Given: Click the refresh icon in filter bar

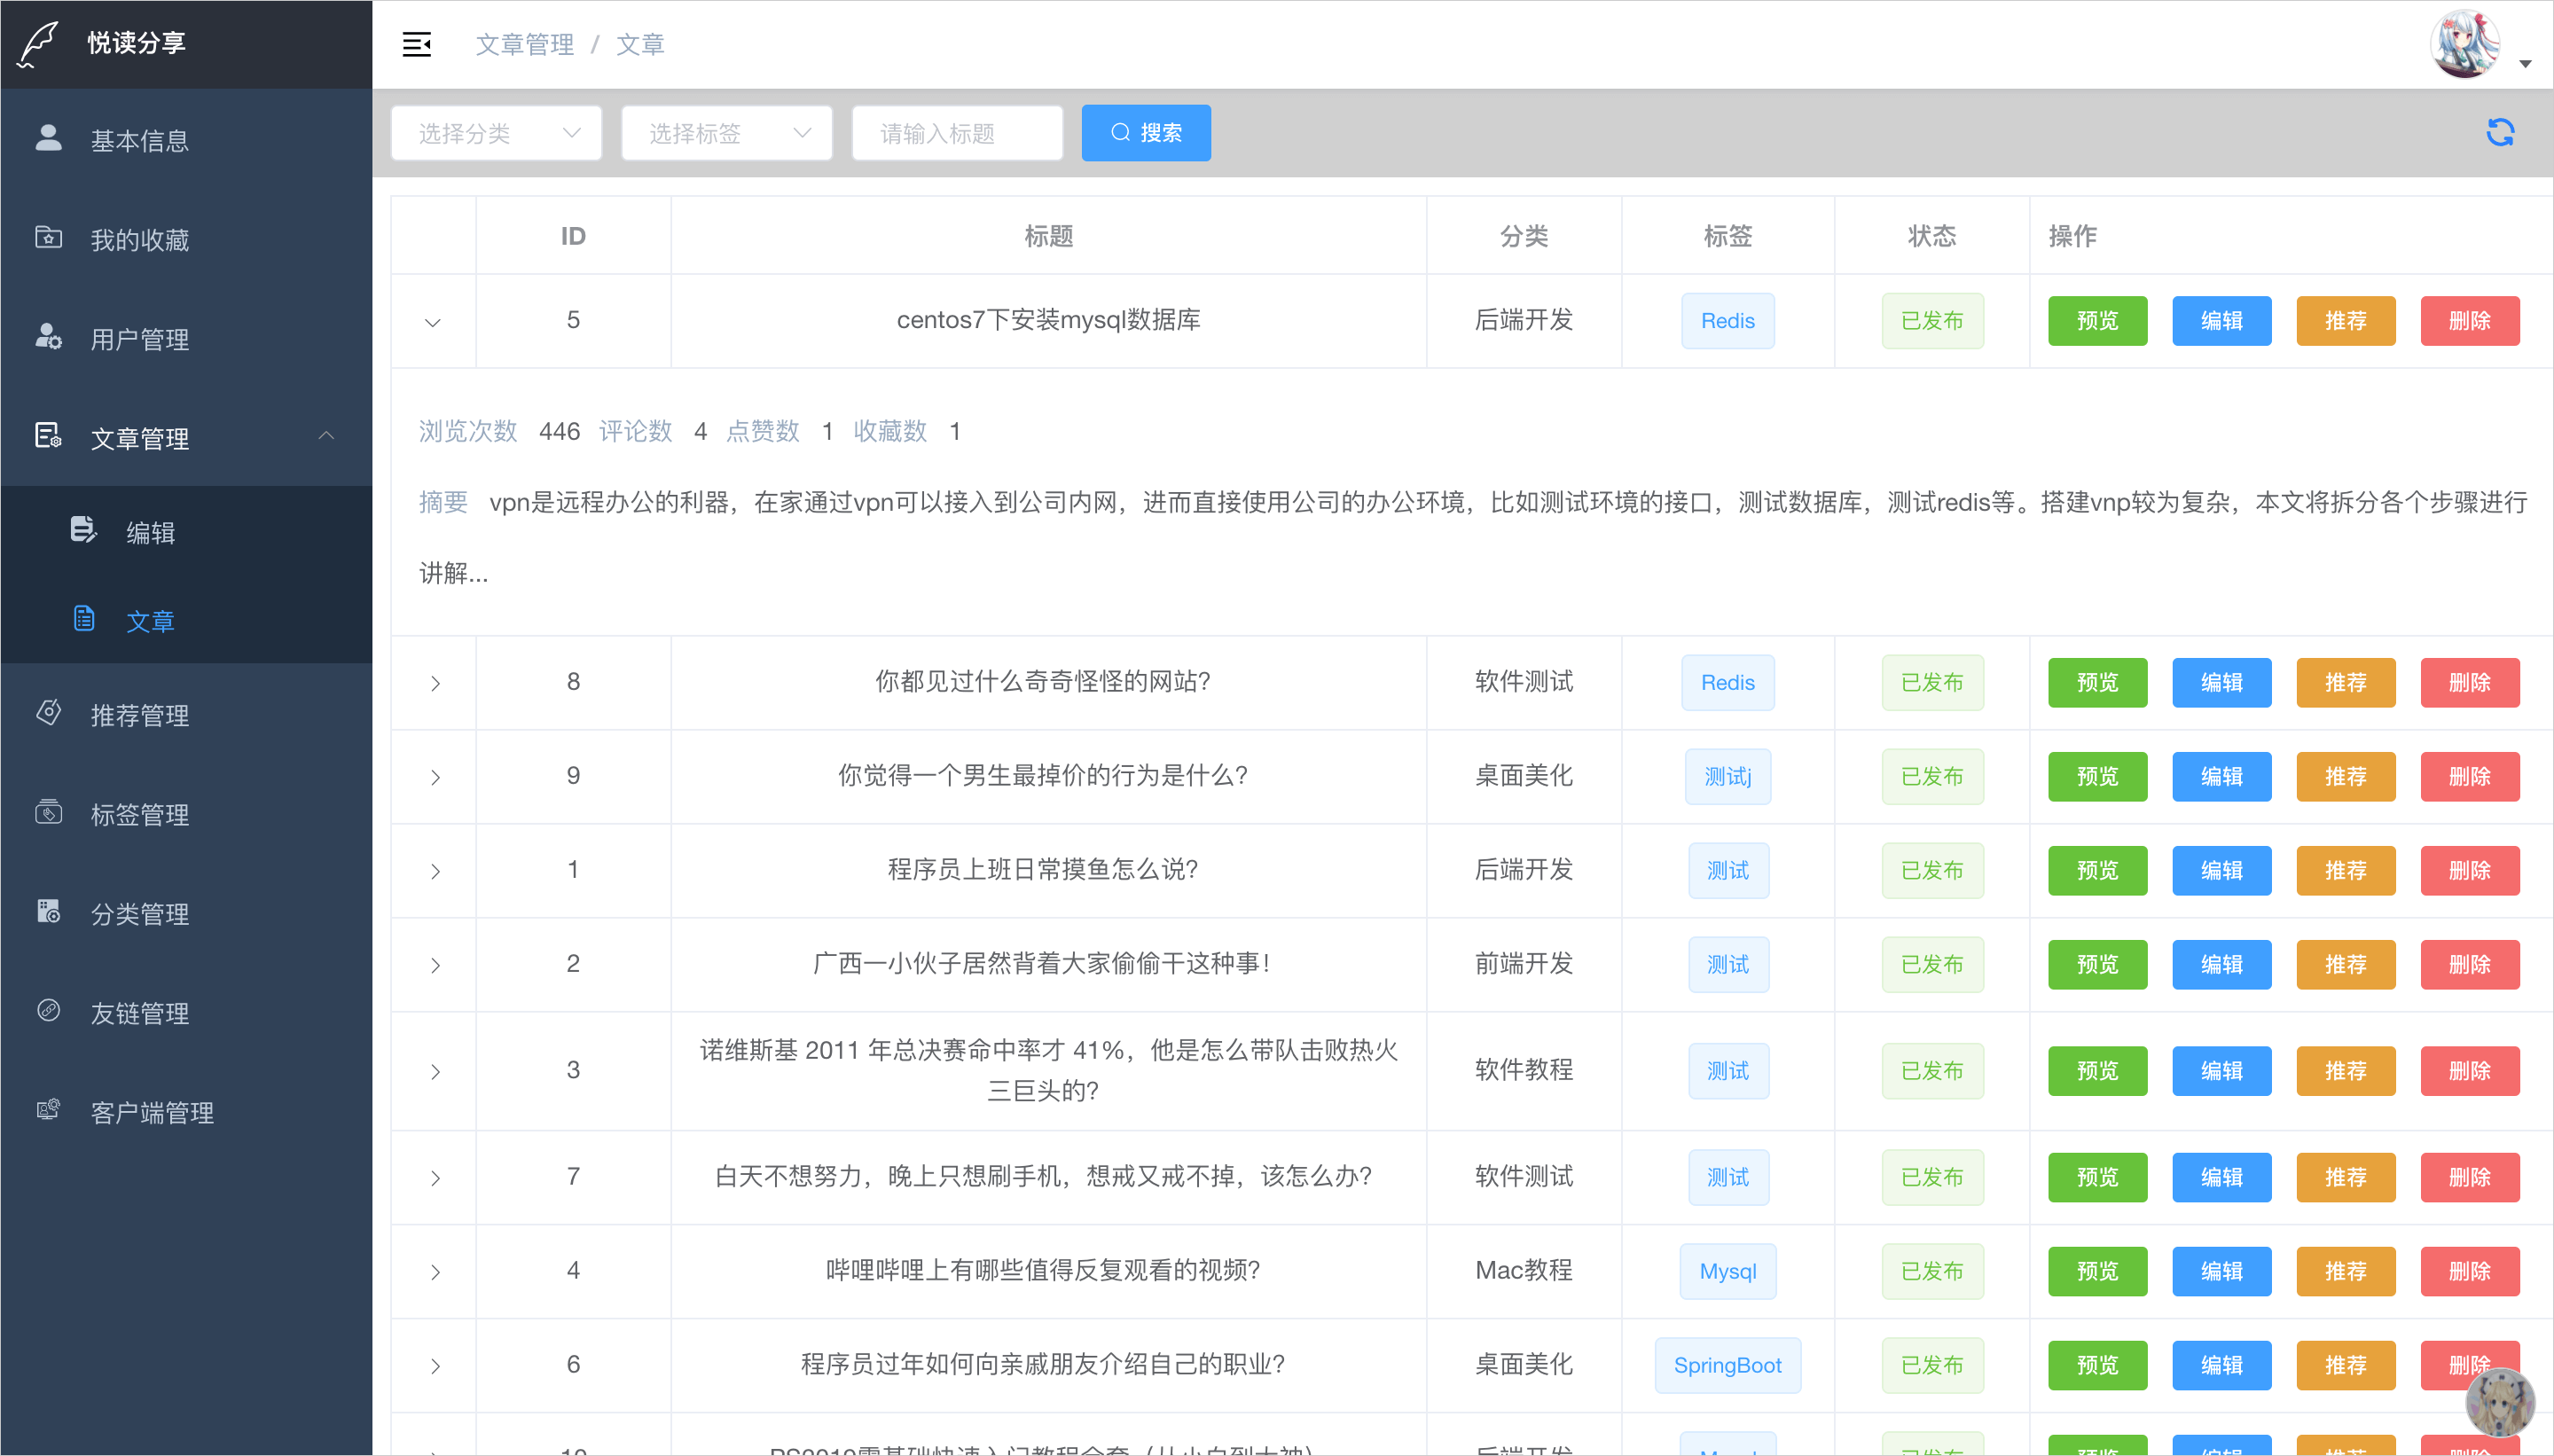Looking at the screenshot, I should [2500, 133].
